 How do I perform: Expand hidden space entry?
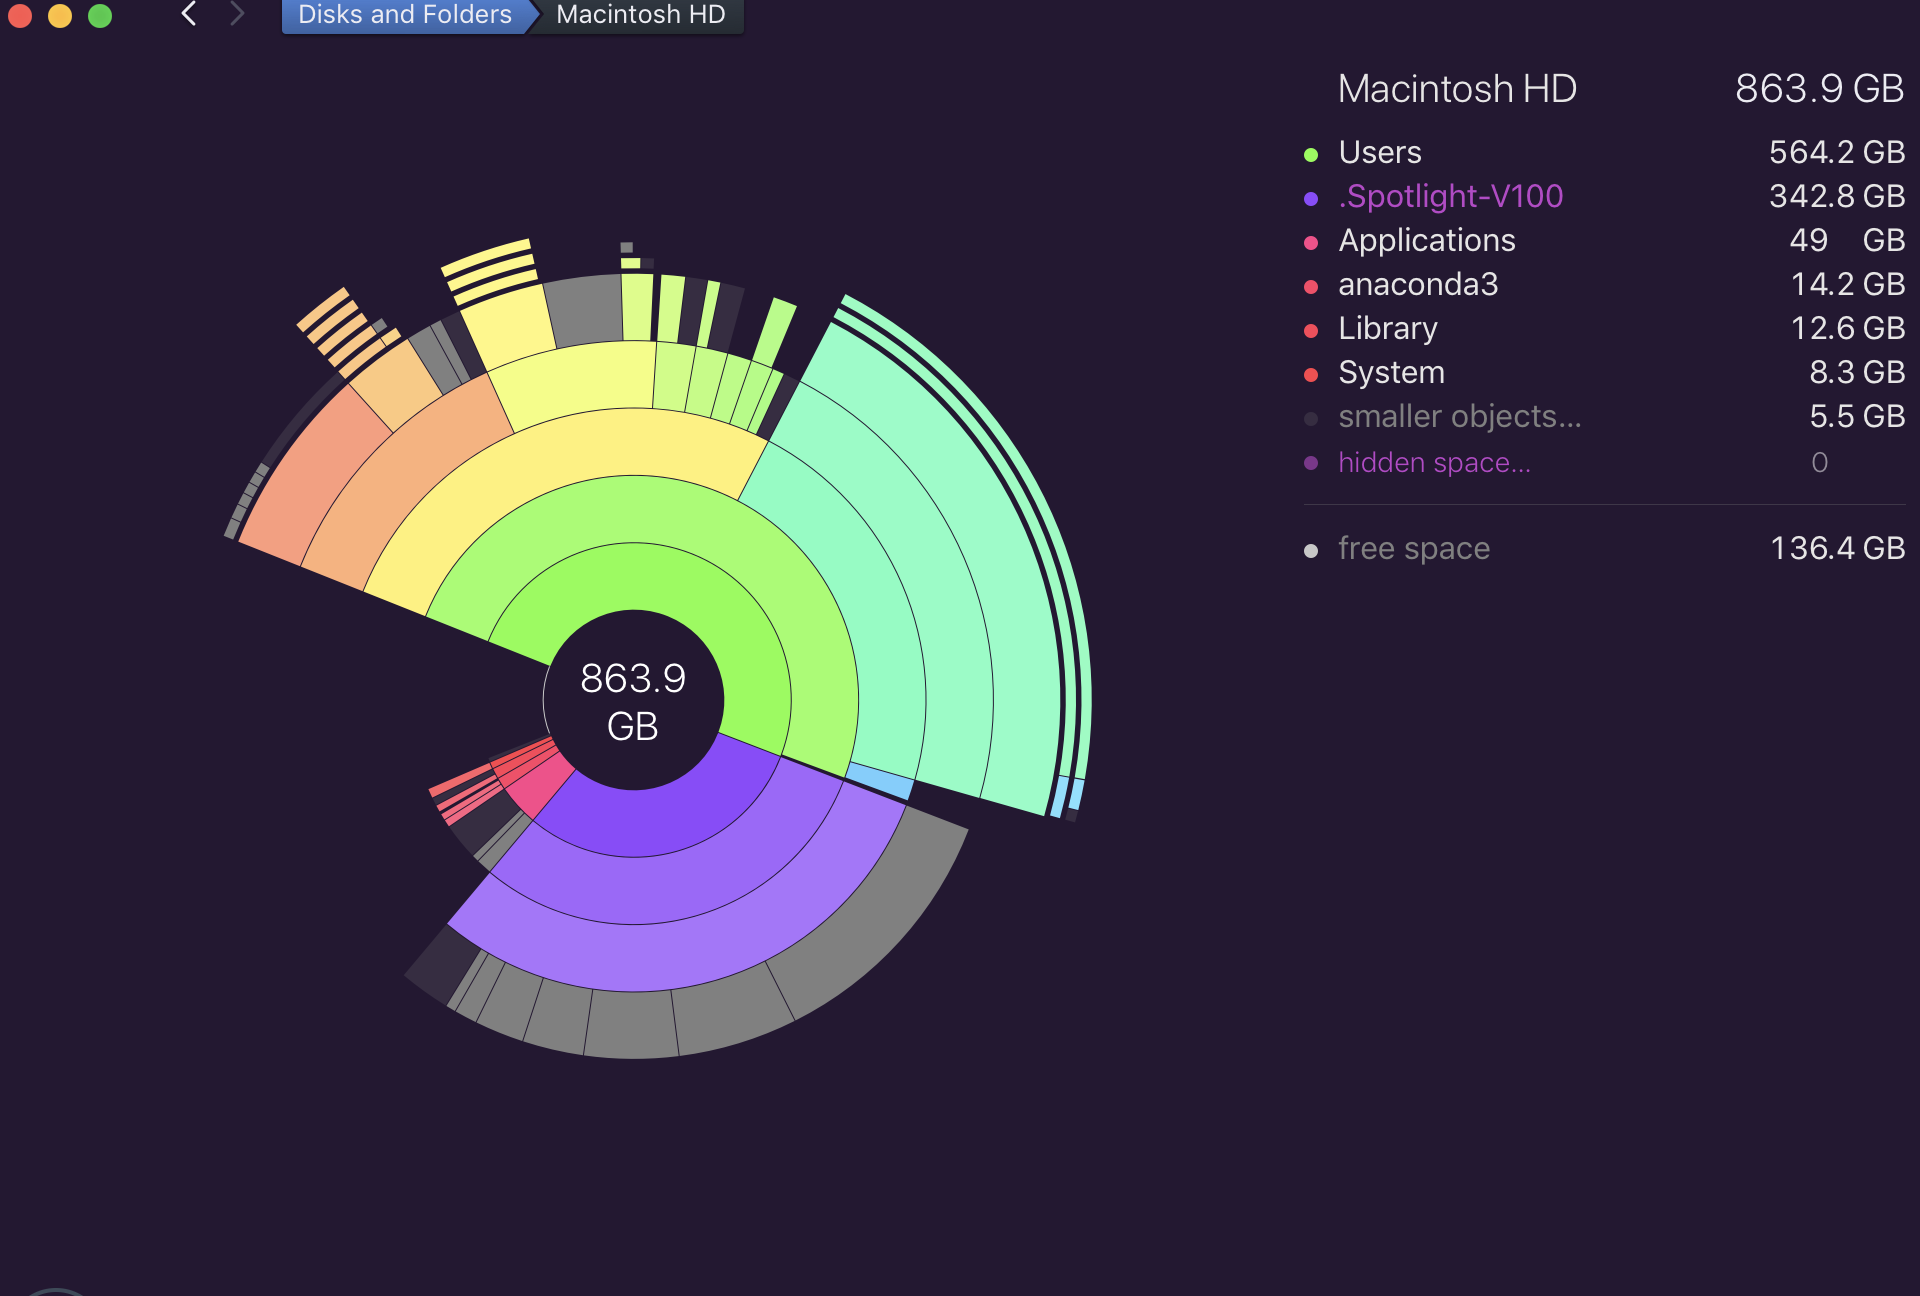click(x=1433, y=462)
